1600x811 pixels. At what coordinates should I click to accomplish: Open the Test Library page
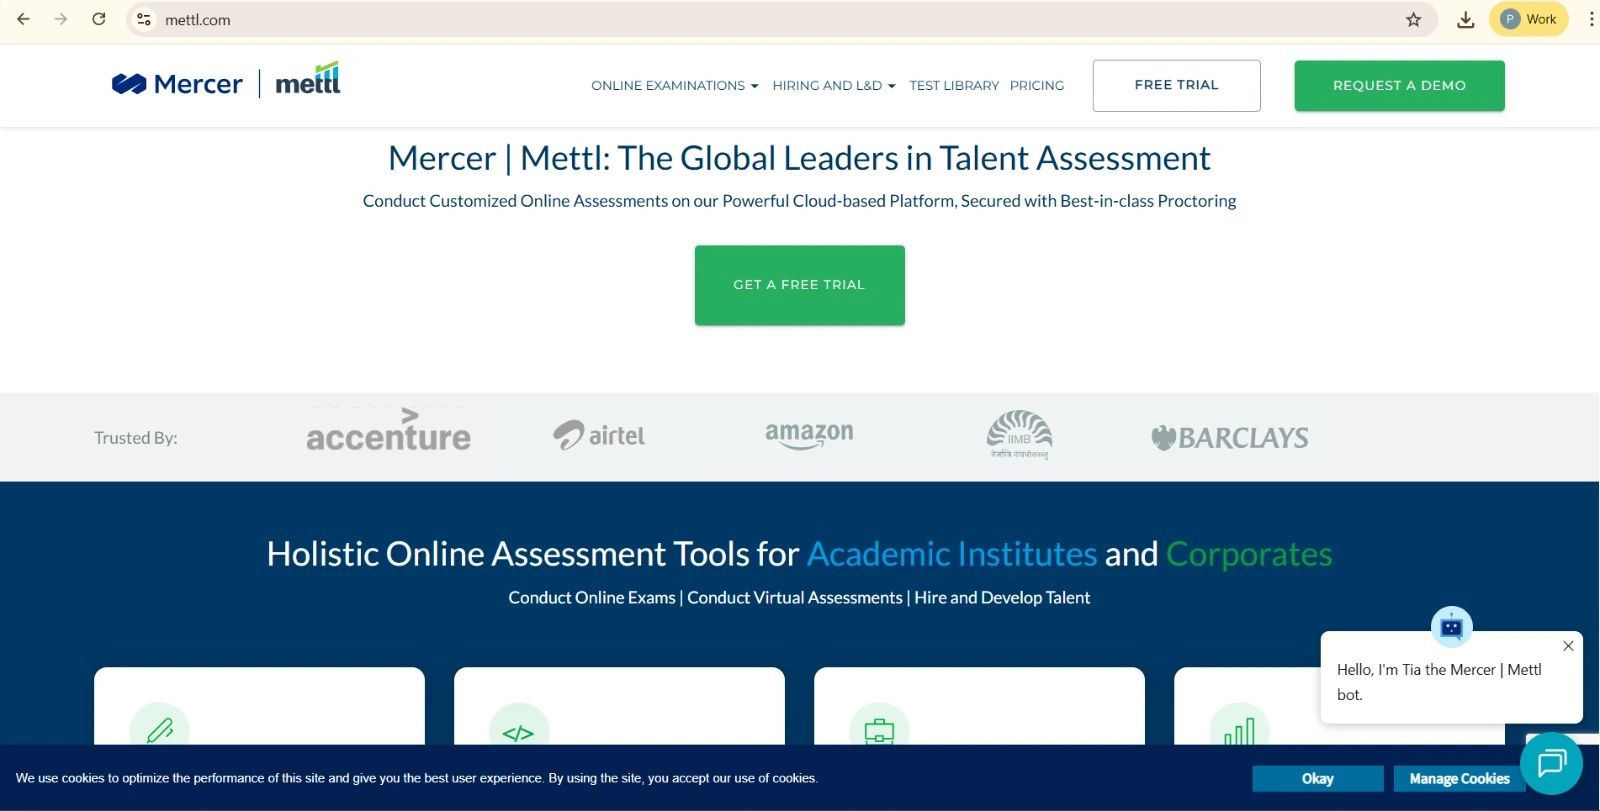954,86
